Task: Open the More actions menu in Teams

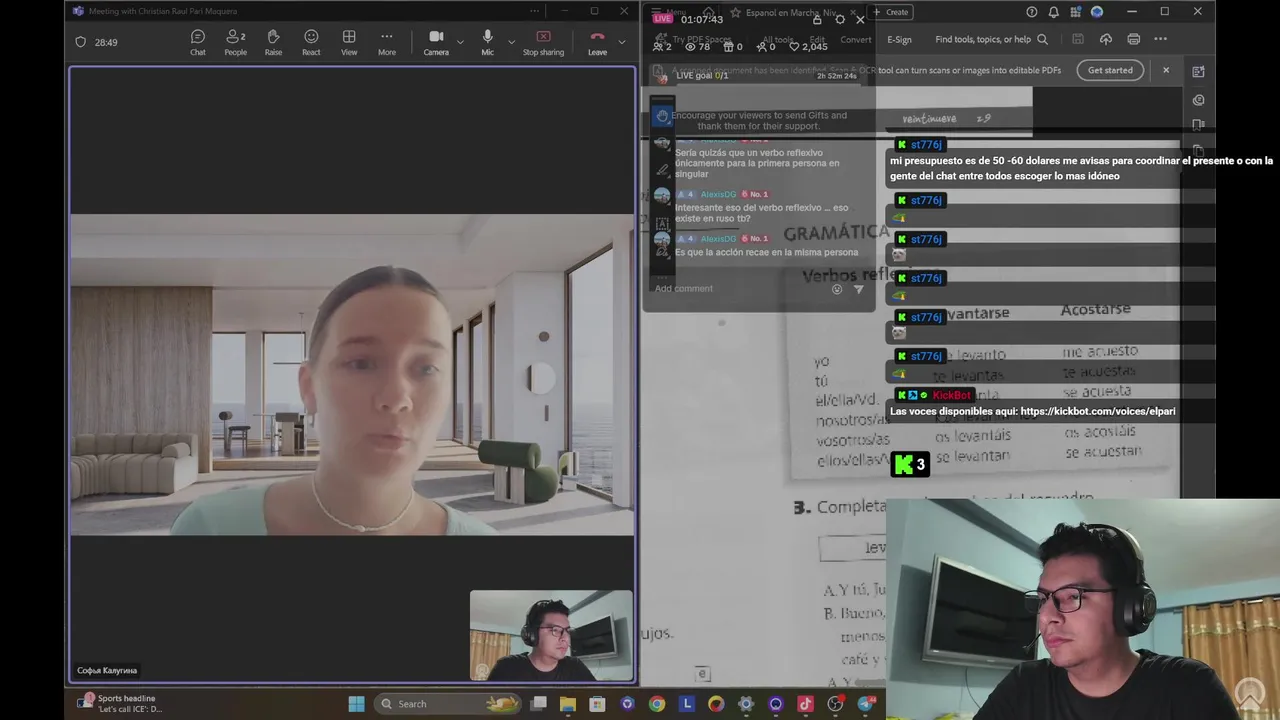Action: coord(386,42)
